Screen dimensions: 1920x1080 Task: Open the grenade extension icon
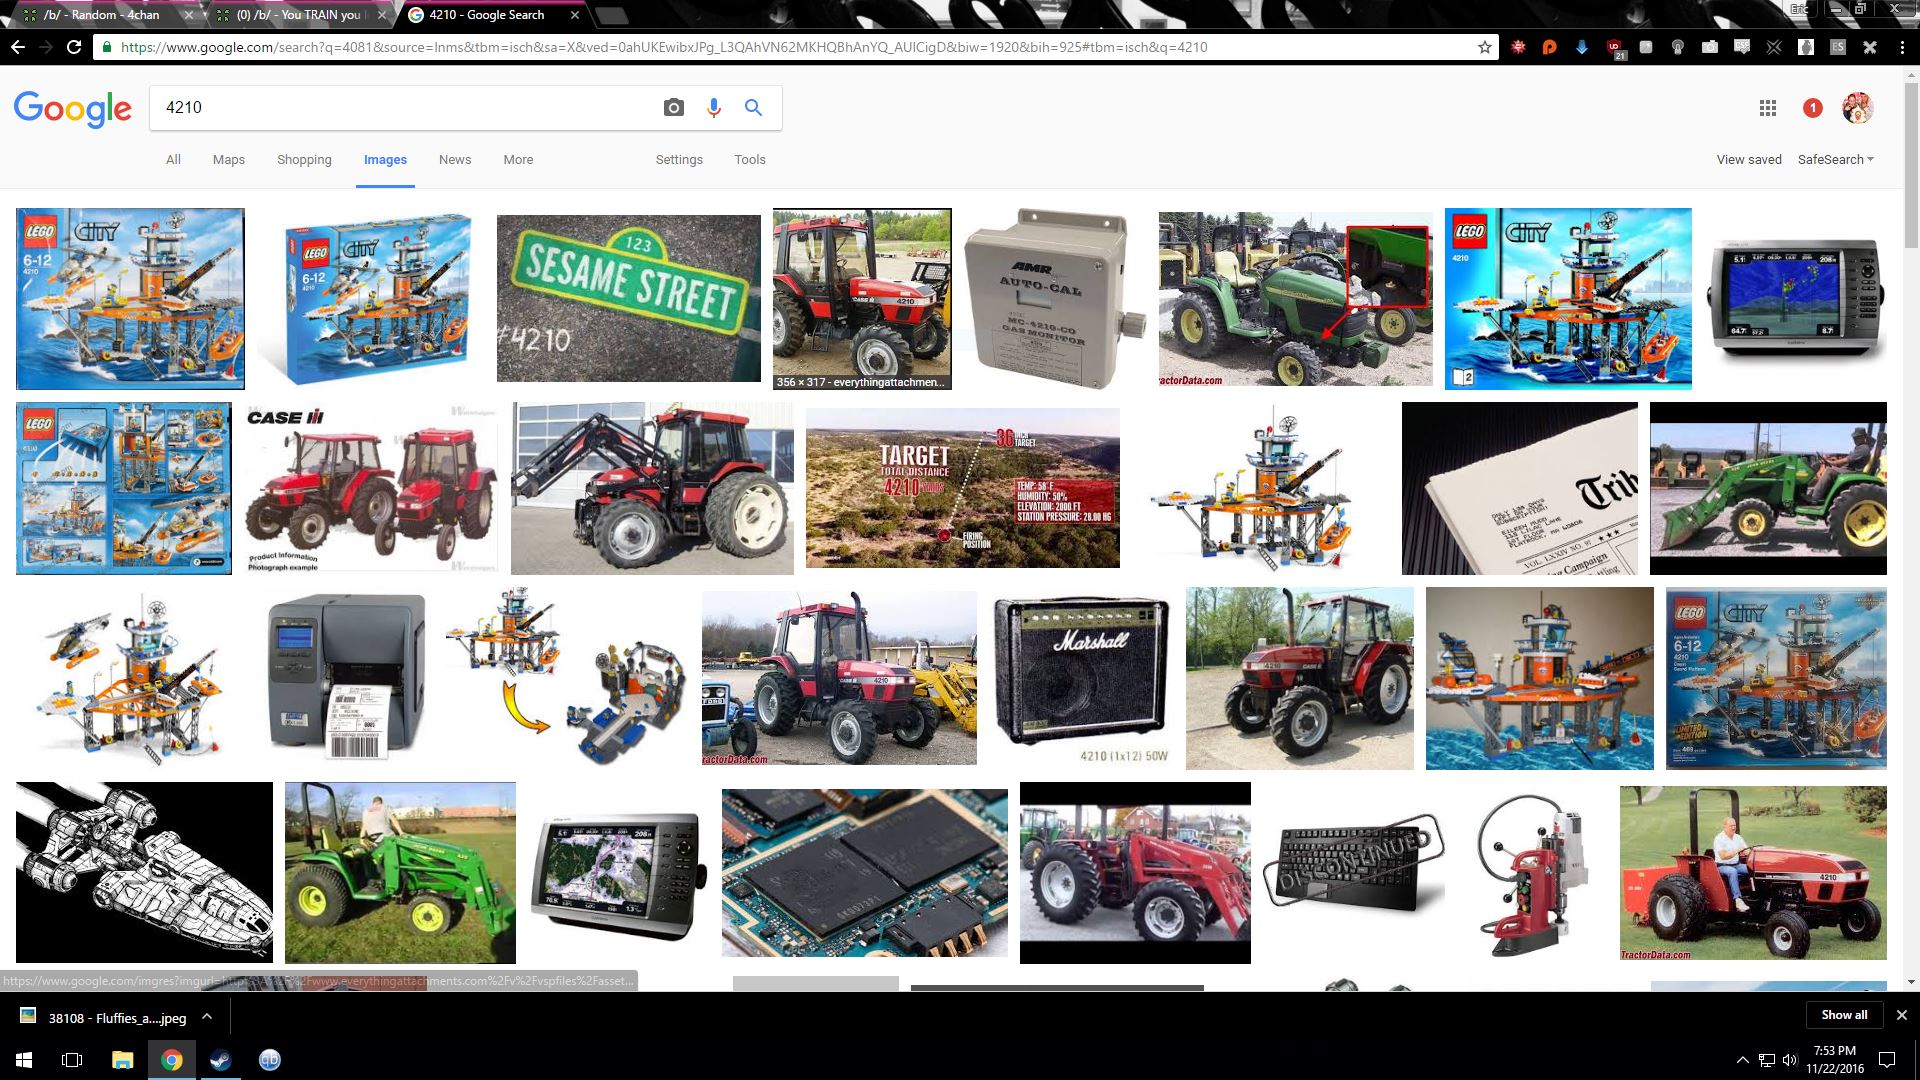point(1806,47)
